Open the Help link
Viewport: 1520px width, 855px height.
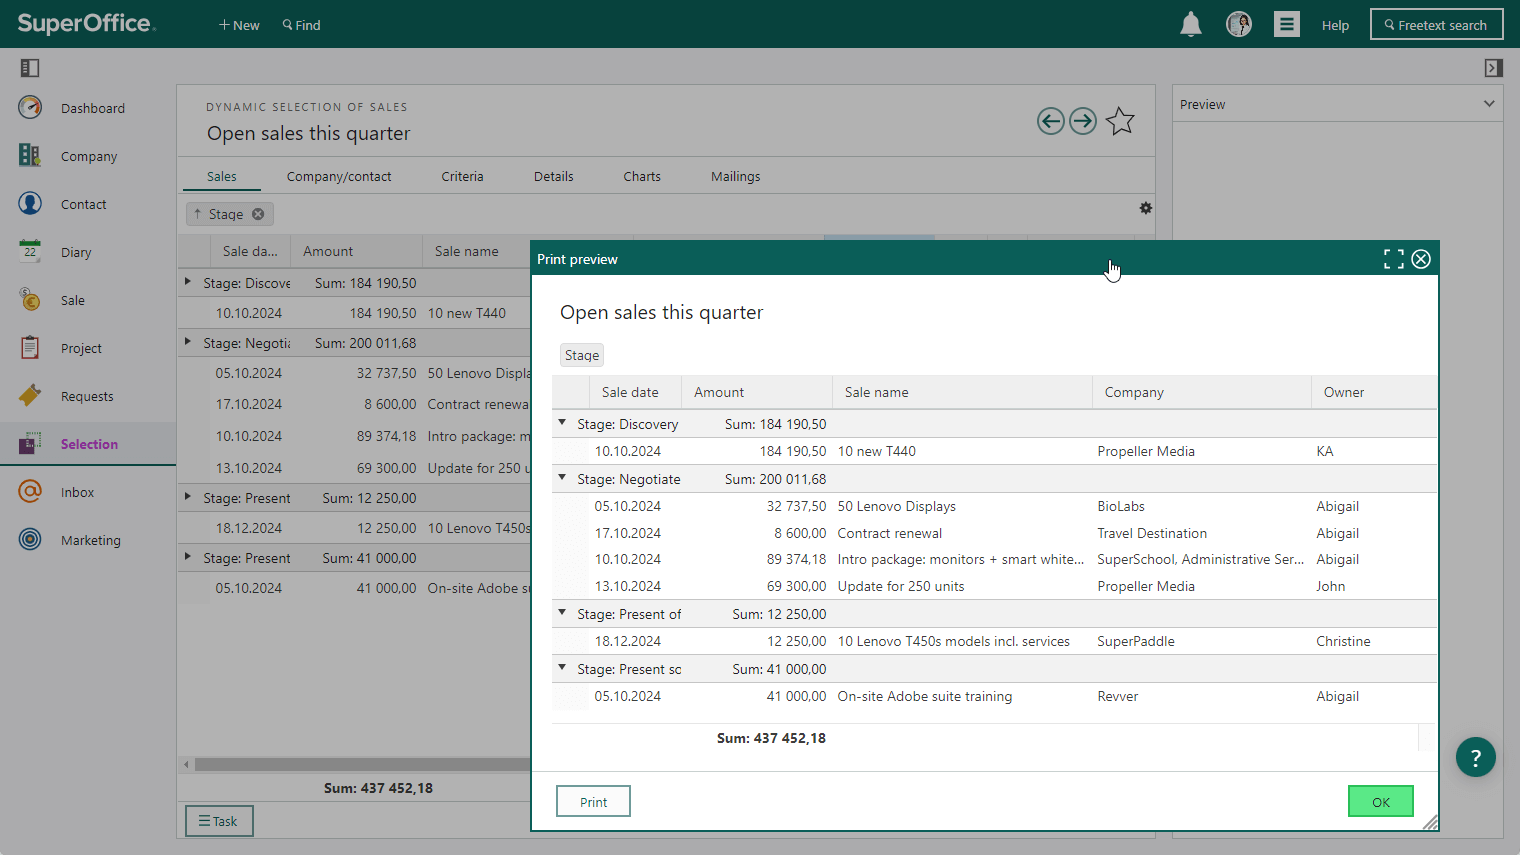coord(1335,25)
